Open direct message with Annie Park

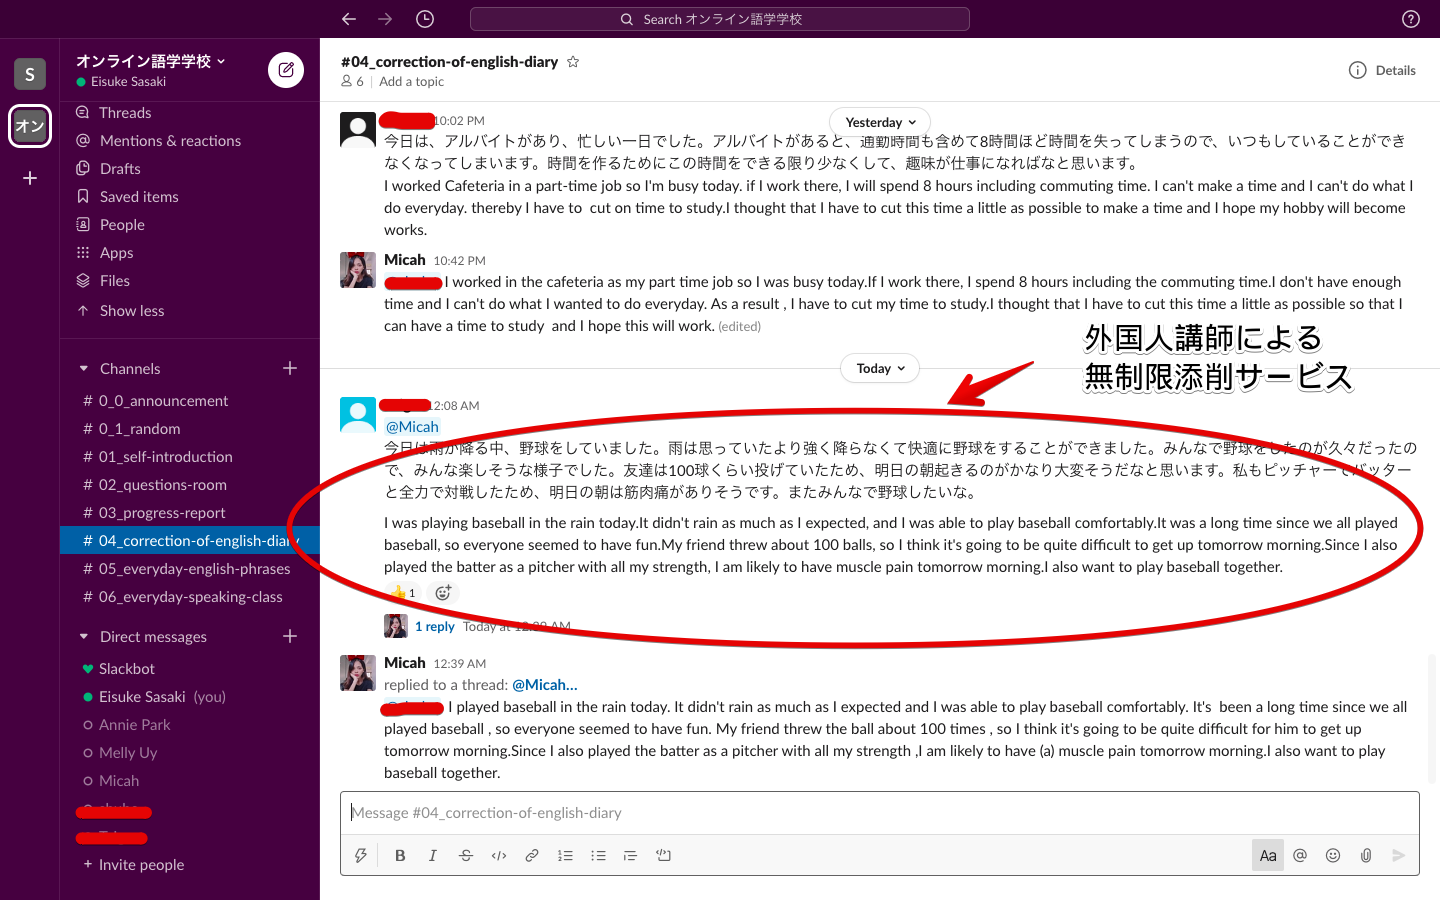(134, 725)
